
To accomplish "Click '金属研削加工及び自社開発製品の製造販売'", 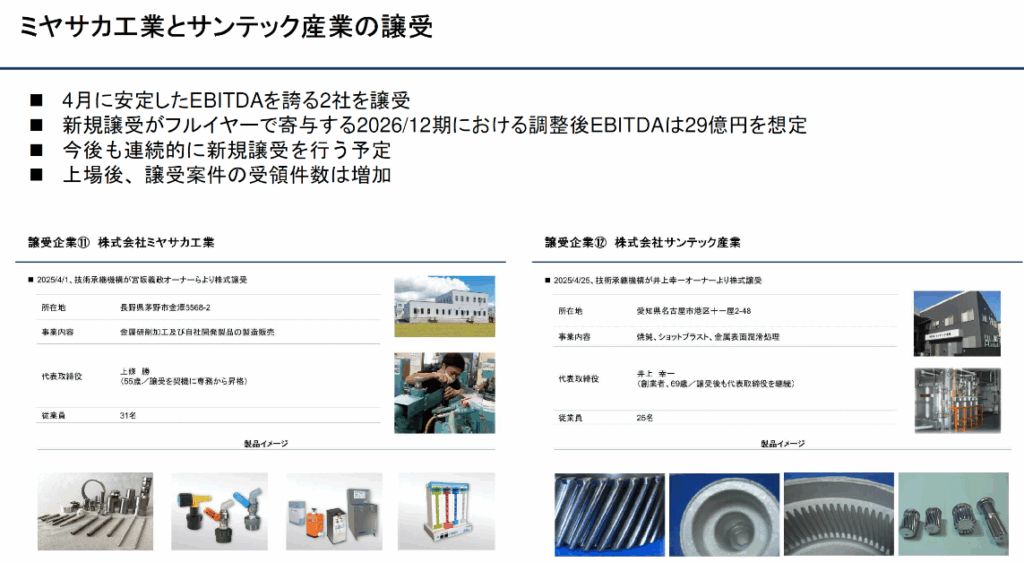I will 197,332.
